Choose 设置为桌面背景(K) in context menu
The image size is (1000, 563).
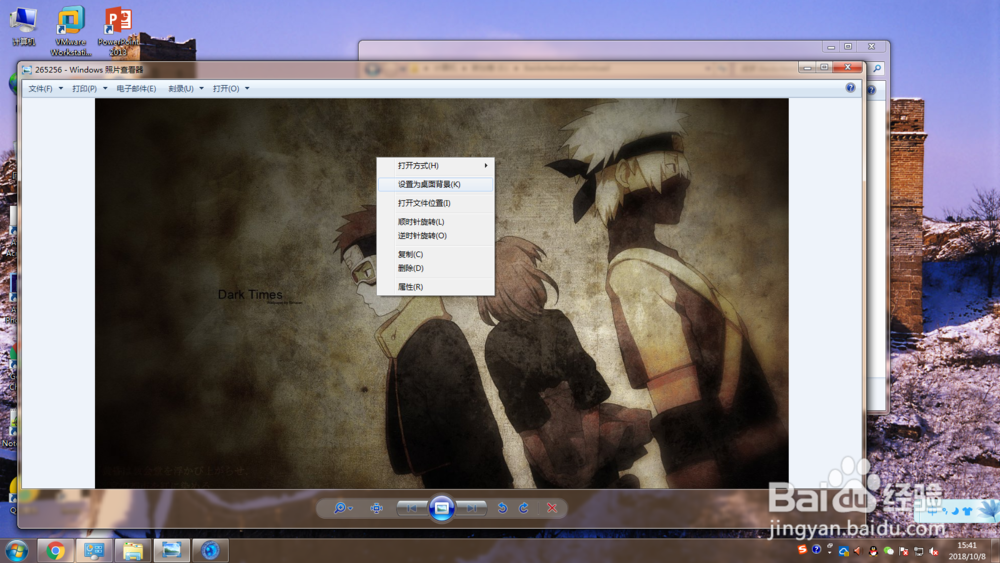pyautogui.click(x=436, y=184)
